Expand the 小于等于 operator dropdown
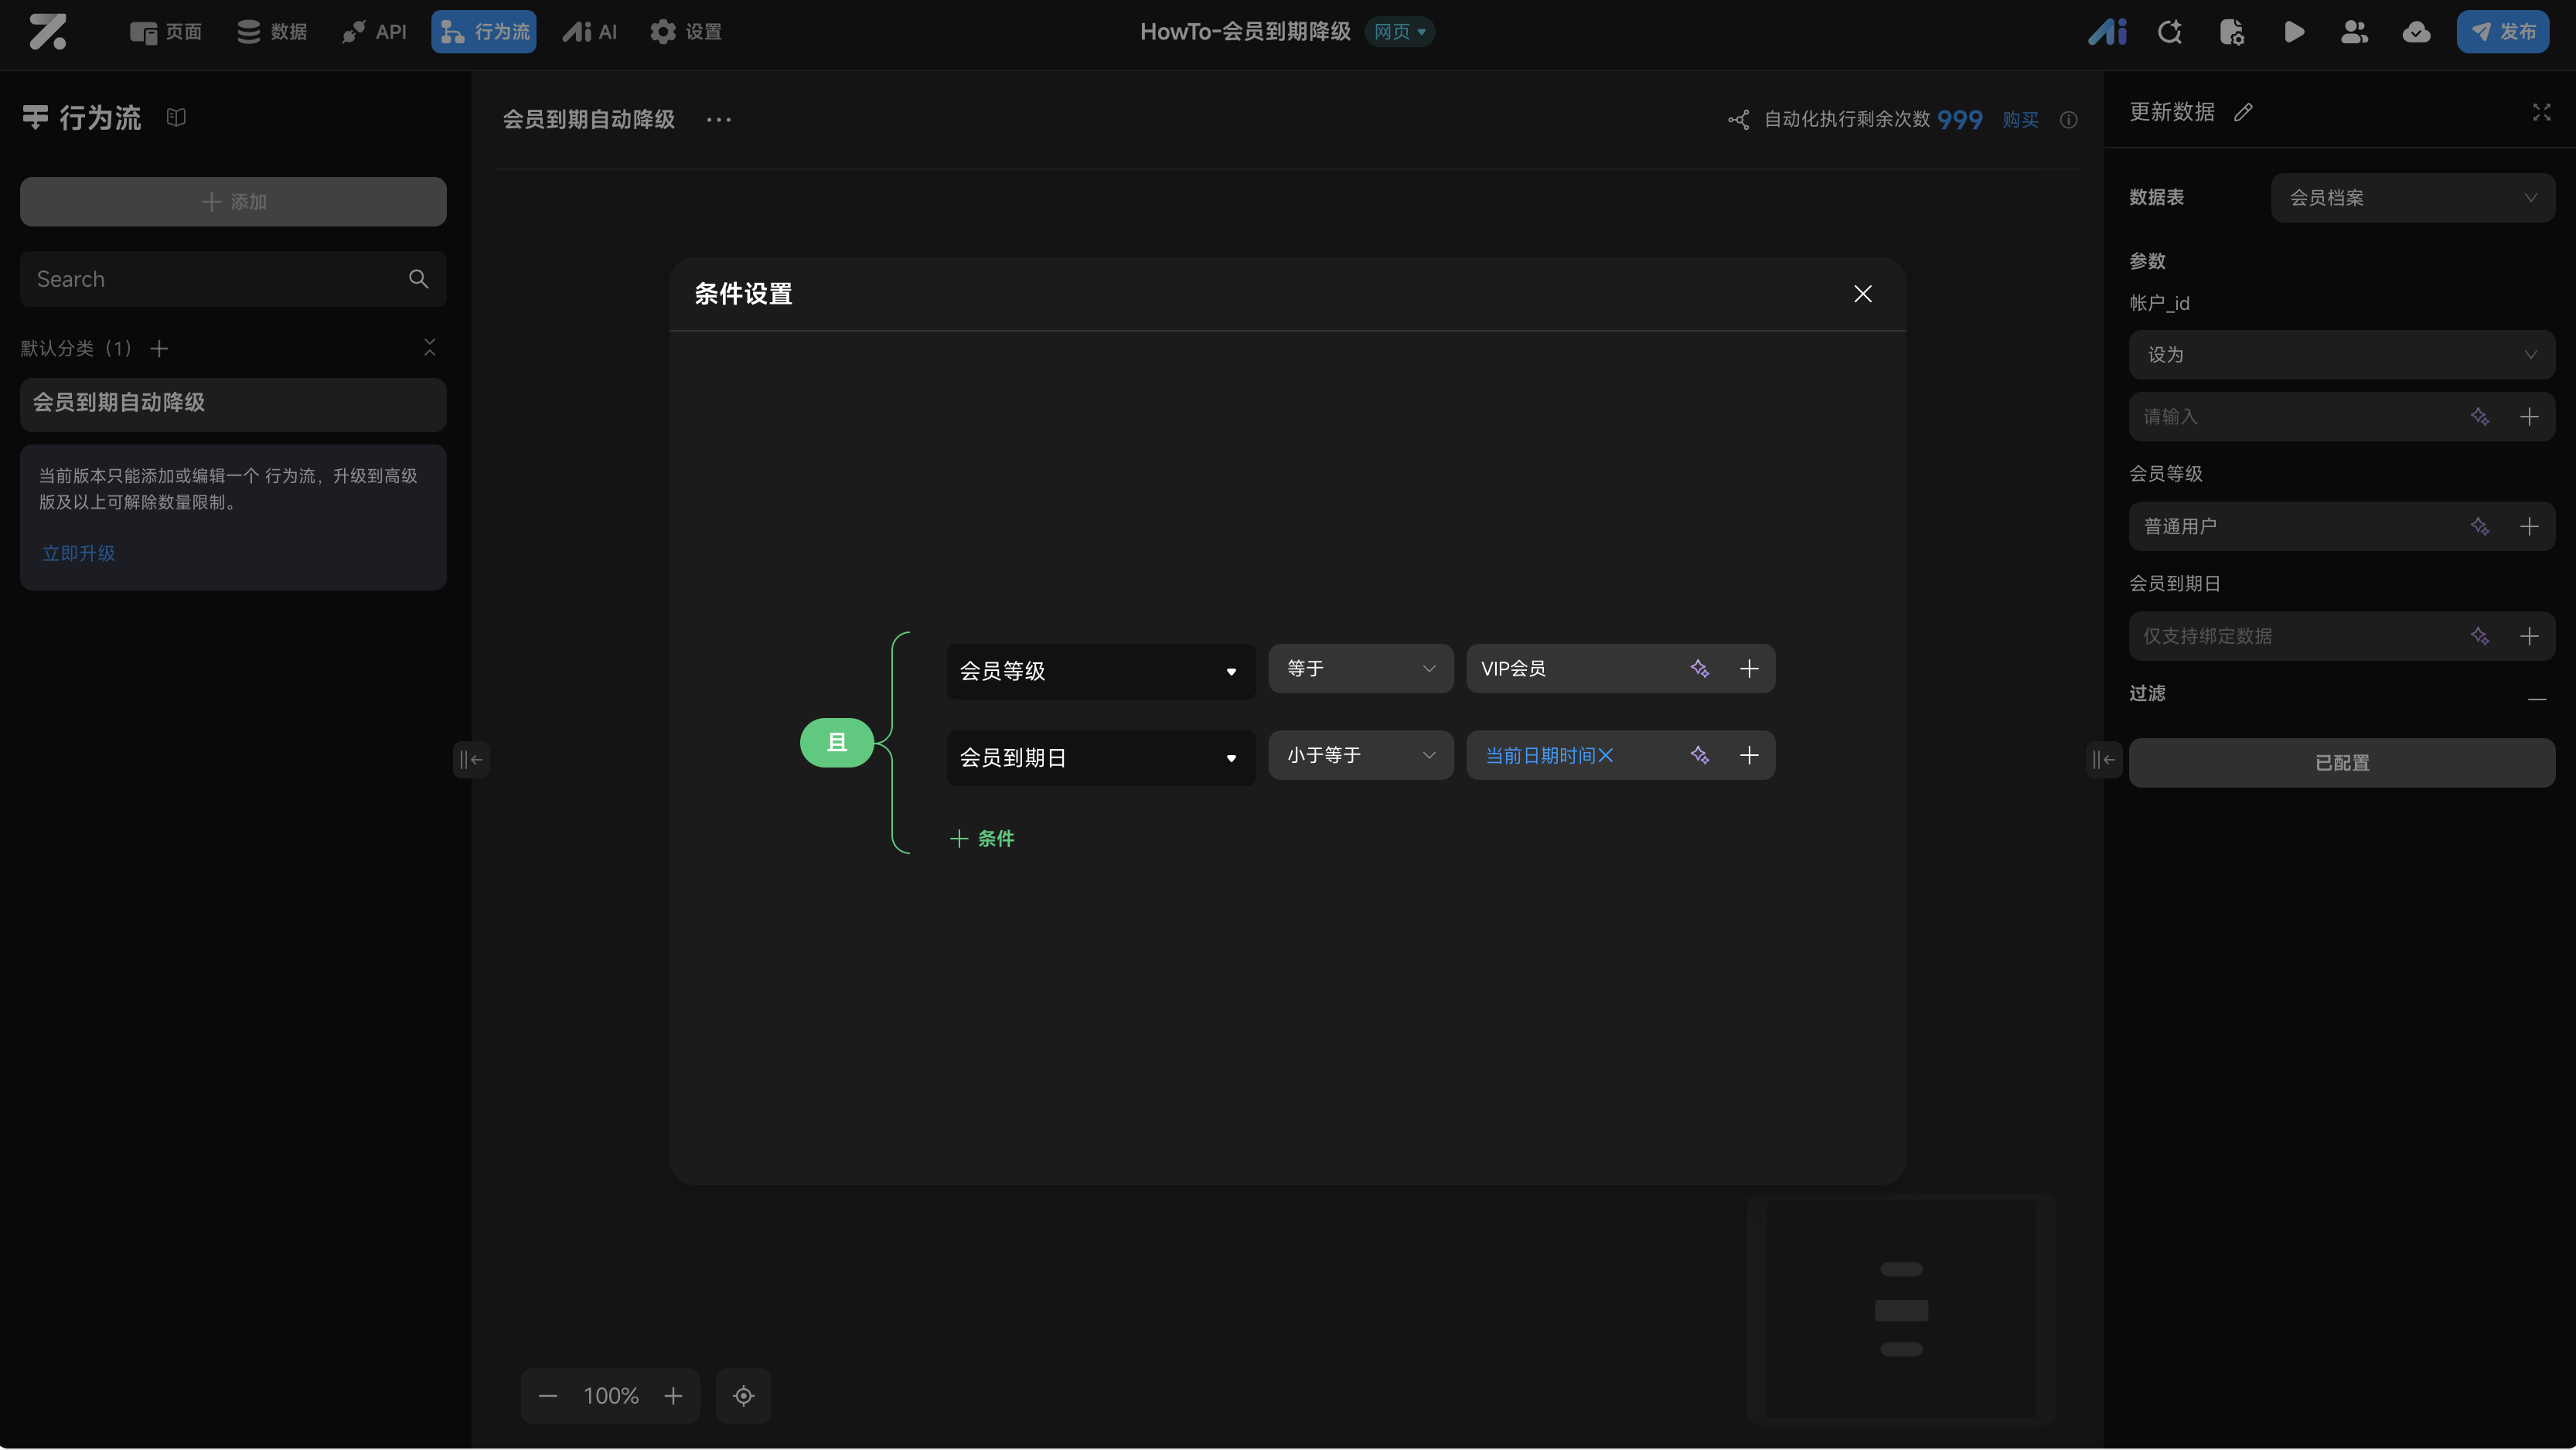 click(x=1360, y=756)
